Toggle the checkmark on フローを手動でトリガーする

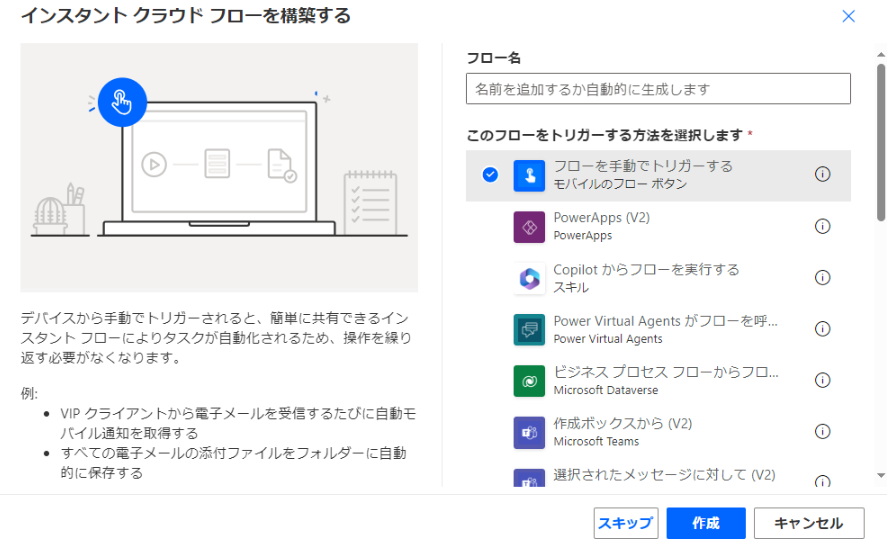pos(490,175)
